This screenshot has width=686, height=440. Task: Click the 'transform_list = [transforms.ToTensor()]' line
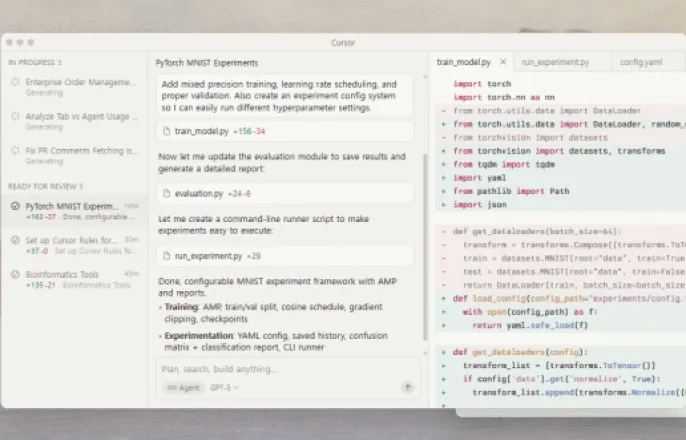[559, 366]
